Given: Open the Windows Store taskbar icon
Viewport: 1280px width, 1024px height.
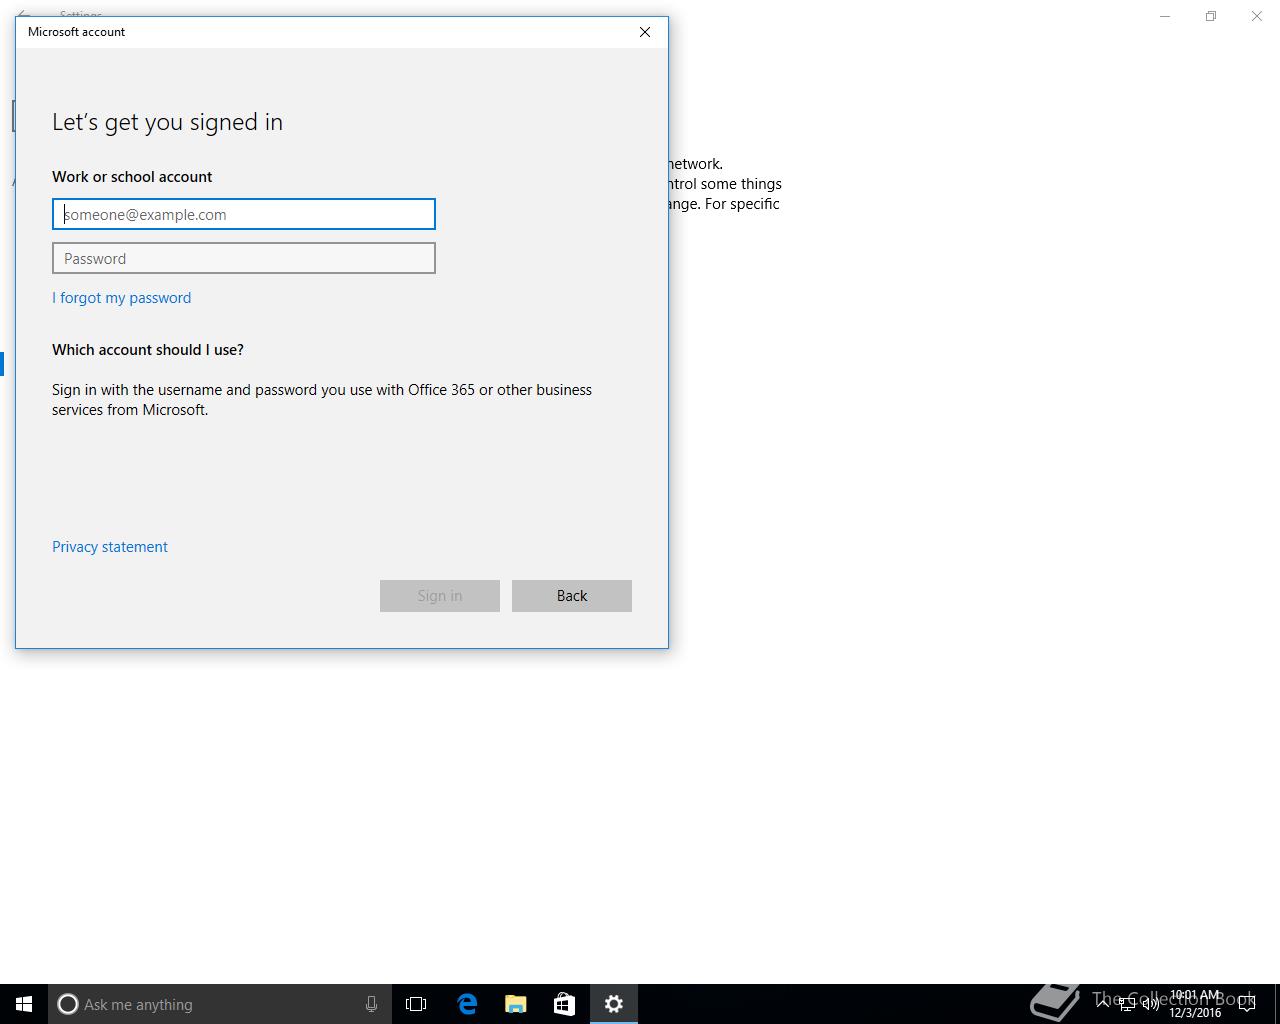Looking at the screenshot, I should [565, 1004].
